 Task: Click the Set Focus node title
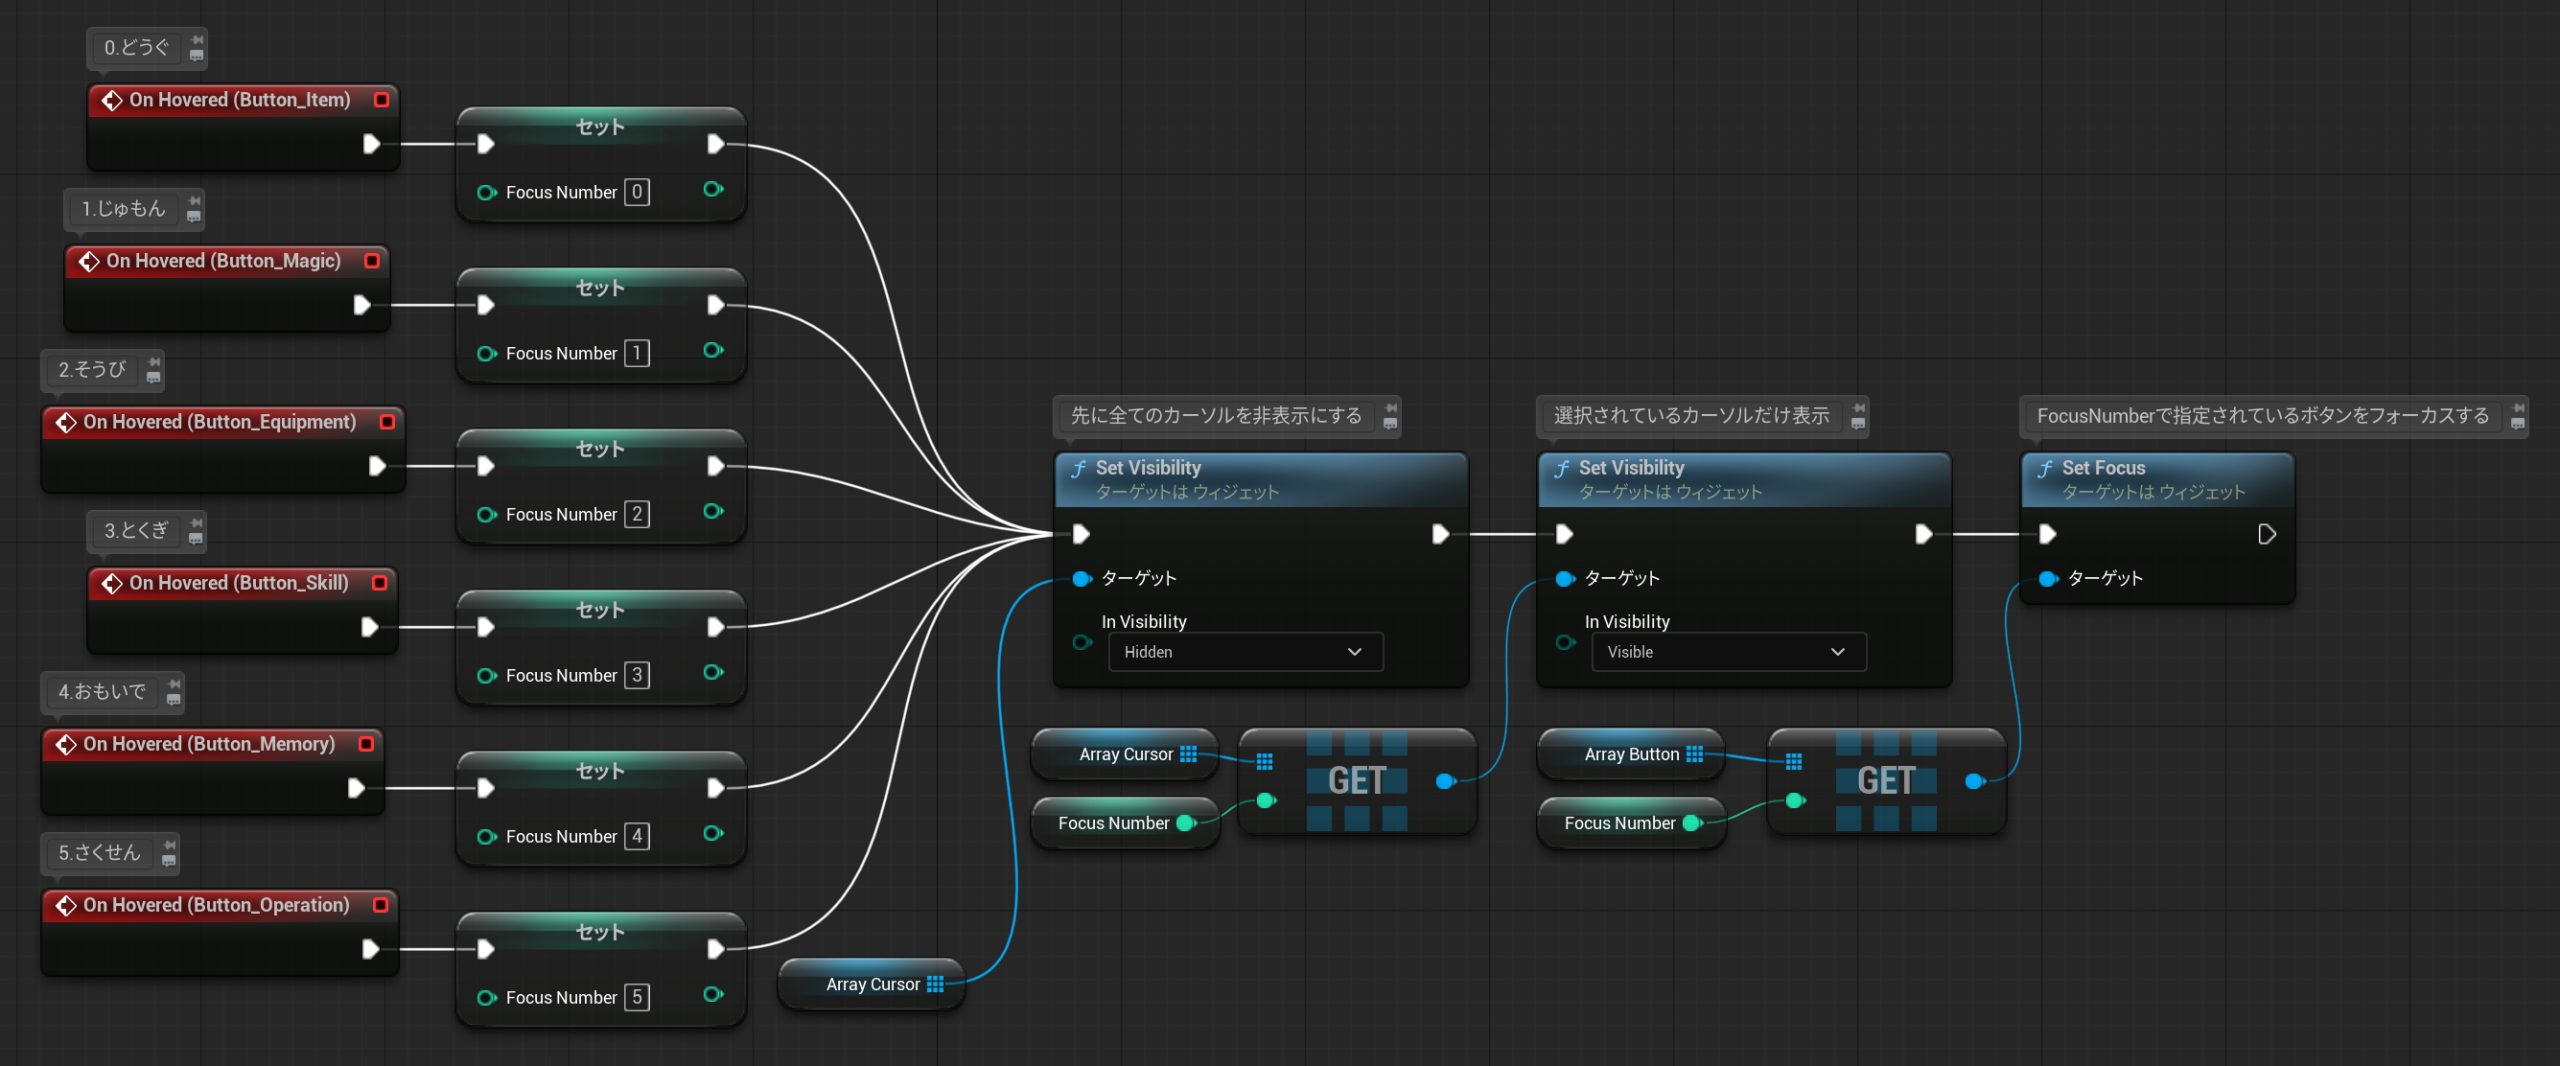(2103, 468)
